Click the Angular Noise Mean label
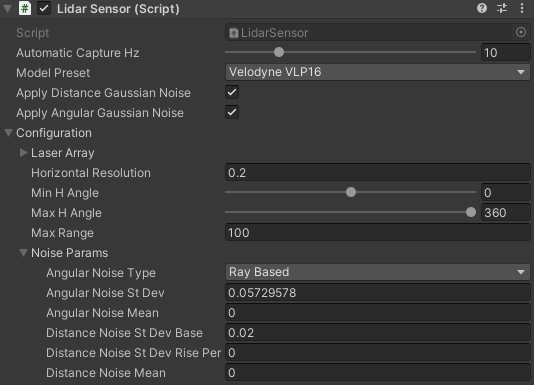 pyautogui.click(x=103, y=313)
